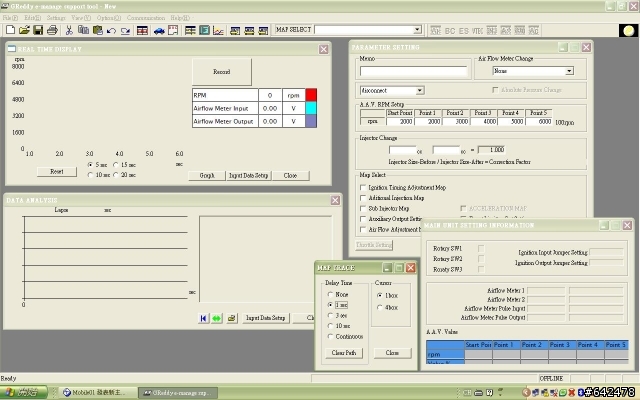
Task: Cut using the scissors icon
Action: 69,30
